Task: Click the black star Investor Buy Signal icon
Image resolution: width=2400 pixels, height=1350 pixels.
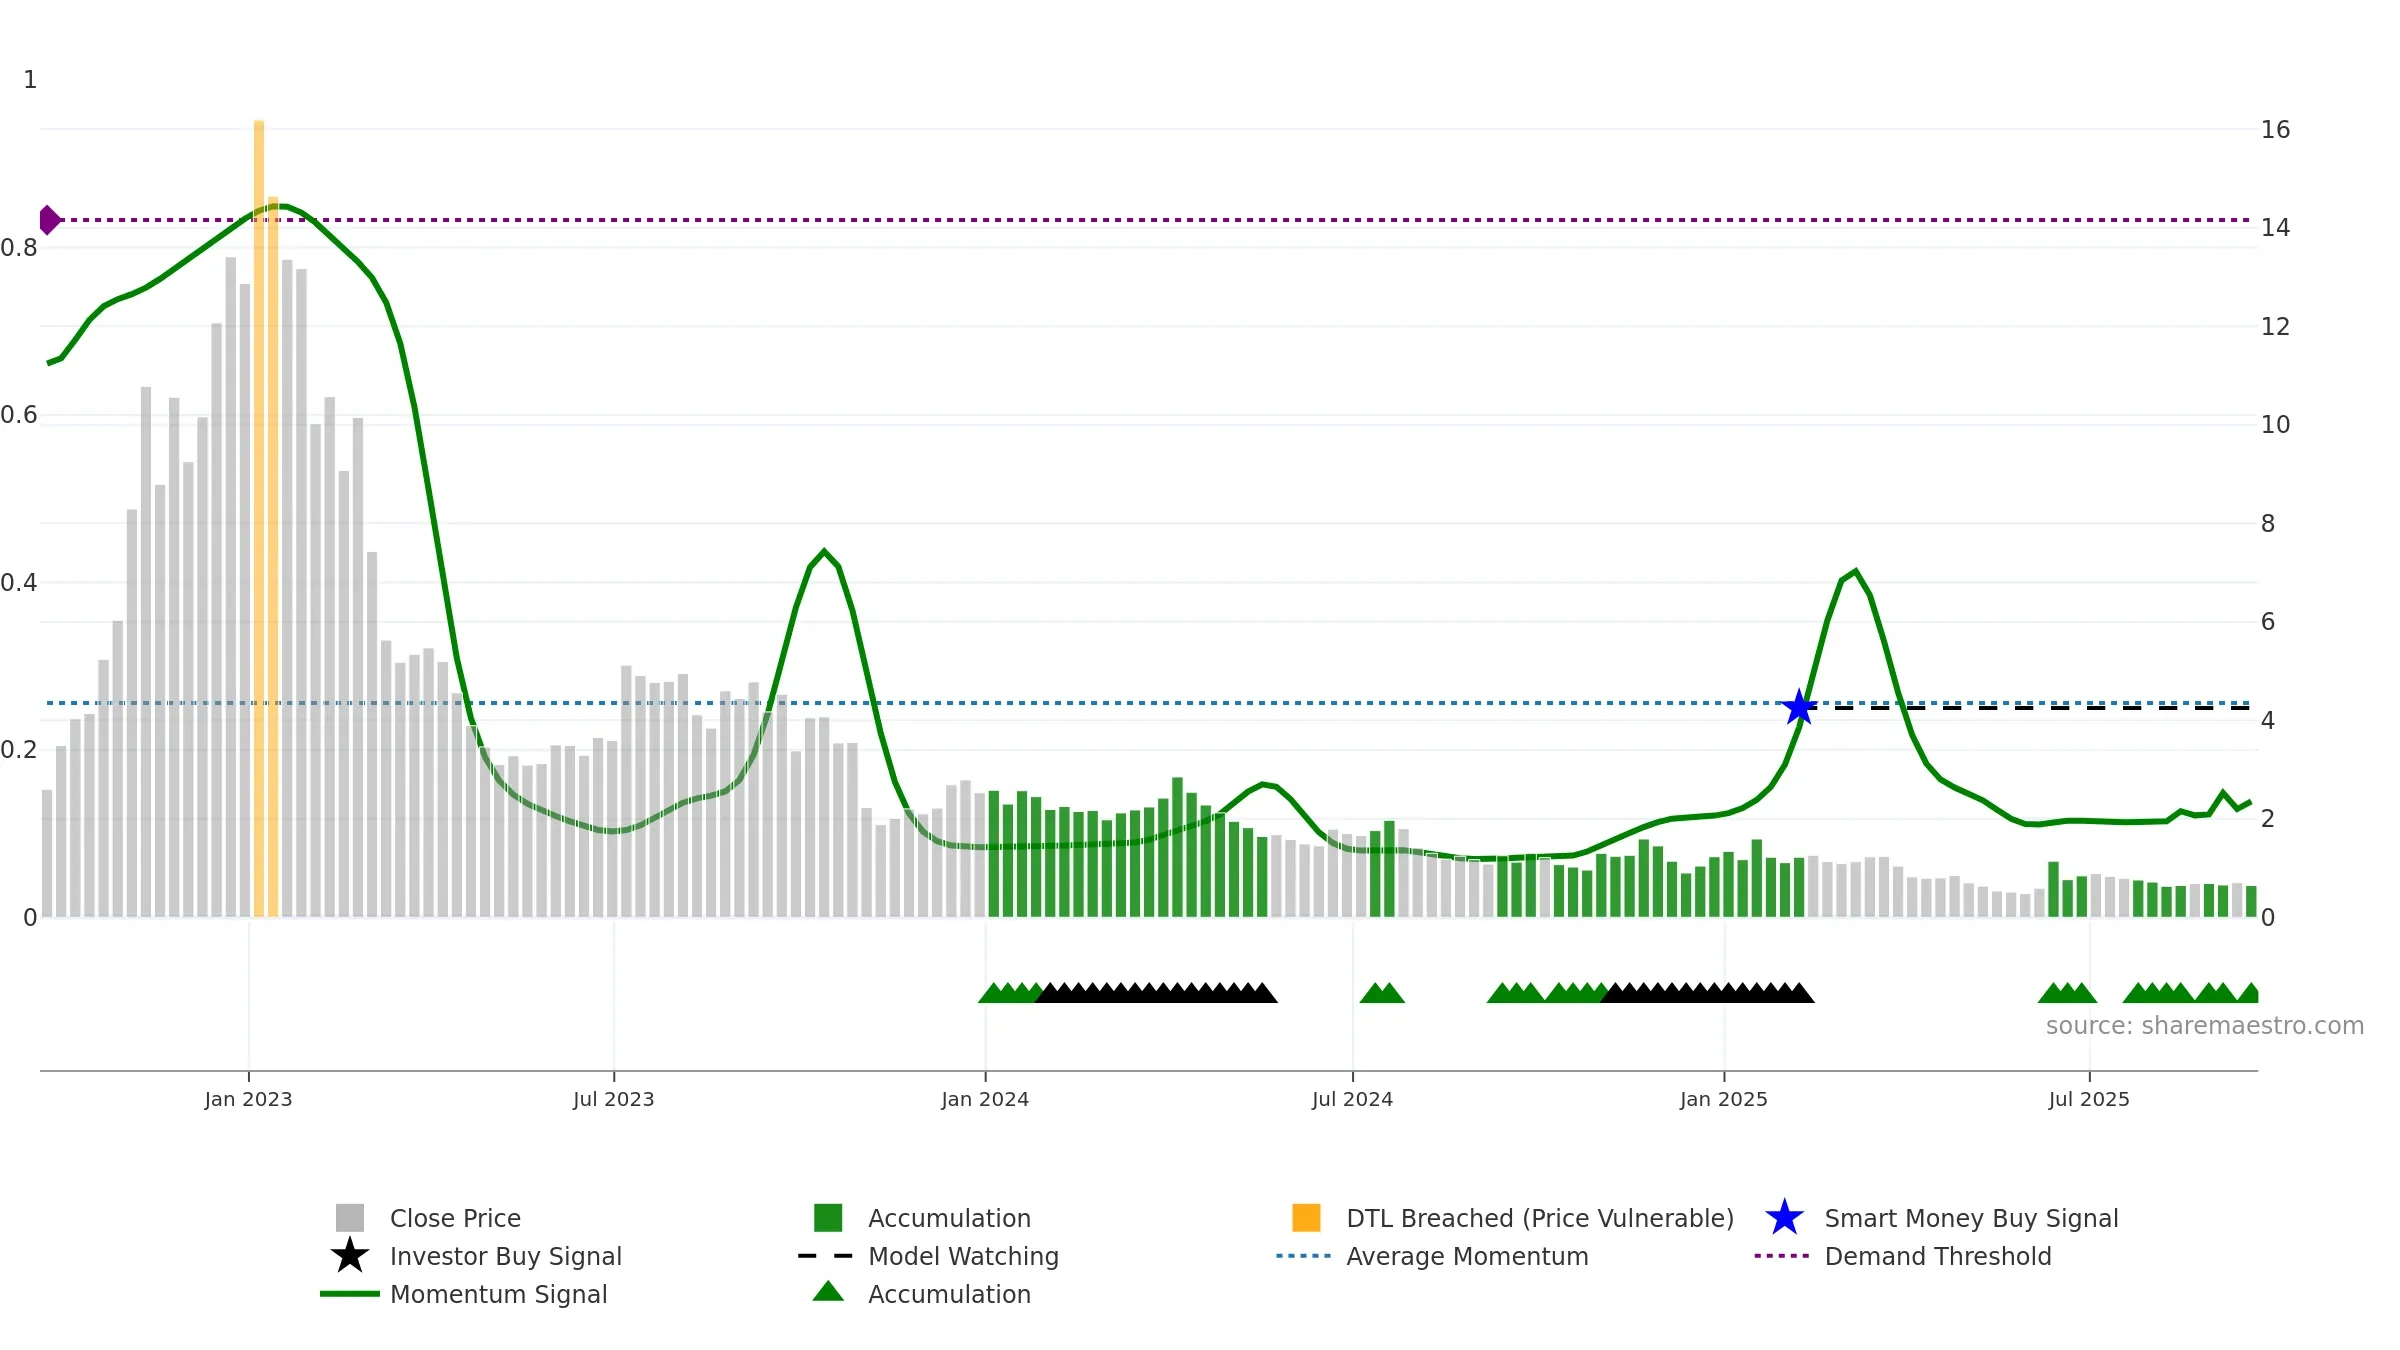Action: click(350, 1256)
